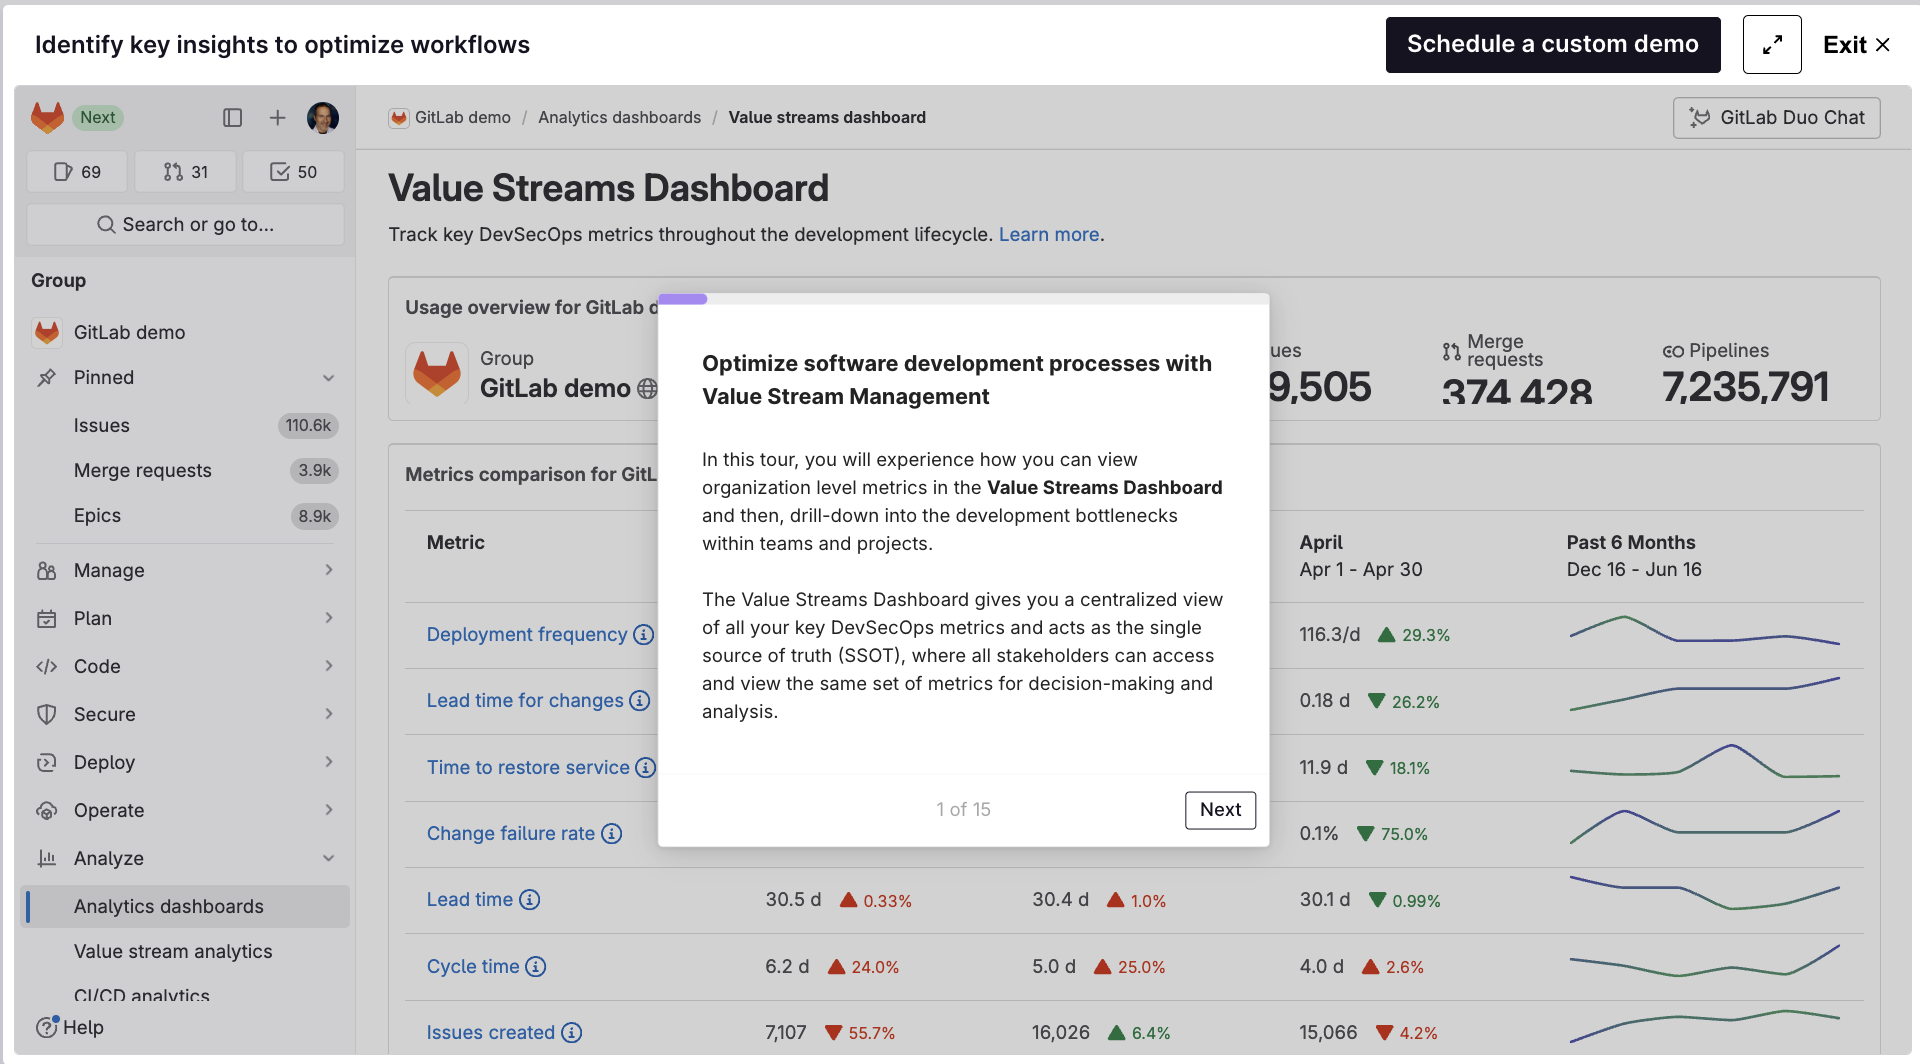Click the pin icon beside Pinned
The width and height of the screenshot is (1920, 1064).
pos(46,378)
